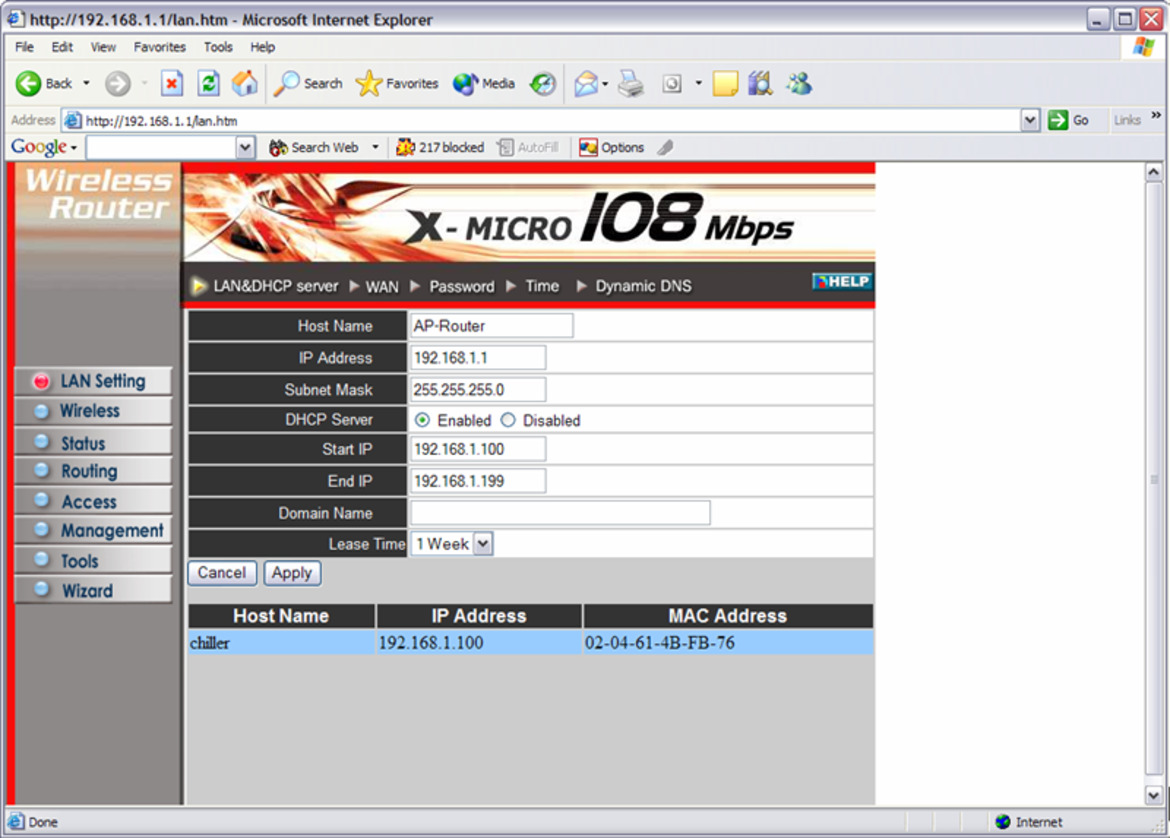Open the Tools menu in the menu bar
The image size is (1170, 838).
(x=218, y=47)
